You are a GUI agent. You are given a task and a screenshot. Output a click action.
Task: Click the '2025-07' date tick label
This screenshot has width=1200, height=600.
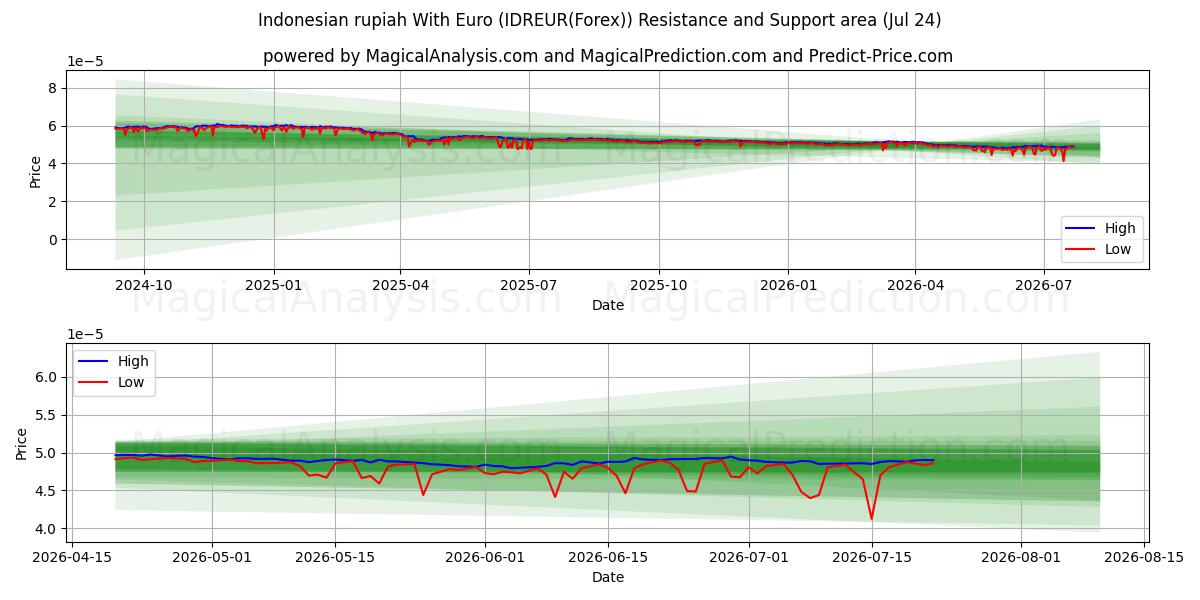528,285
